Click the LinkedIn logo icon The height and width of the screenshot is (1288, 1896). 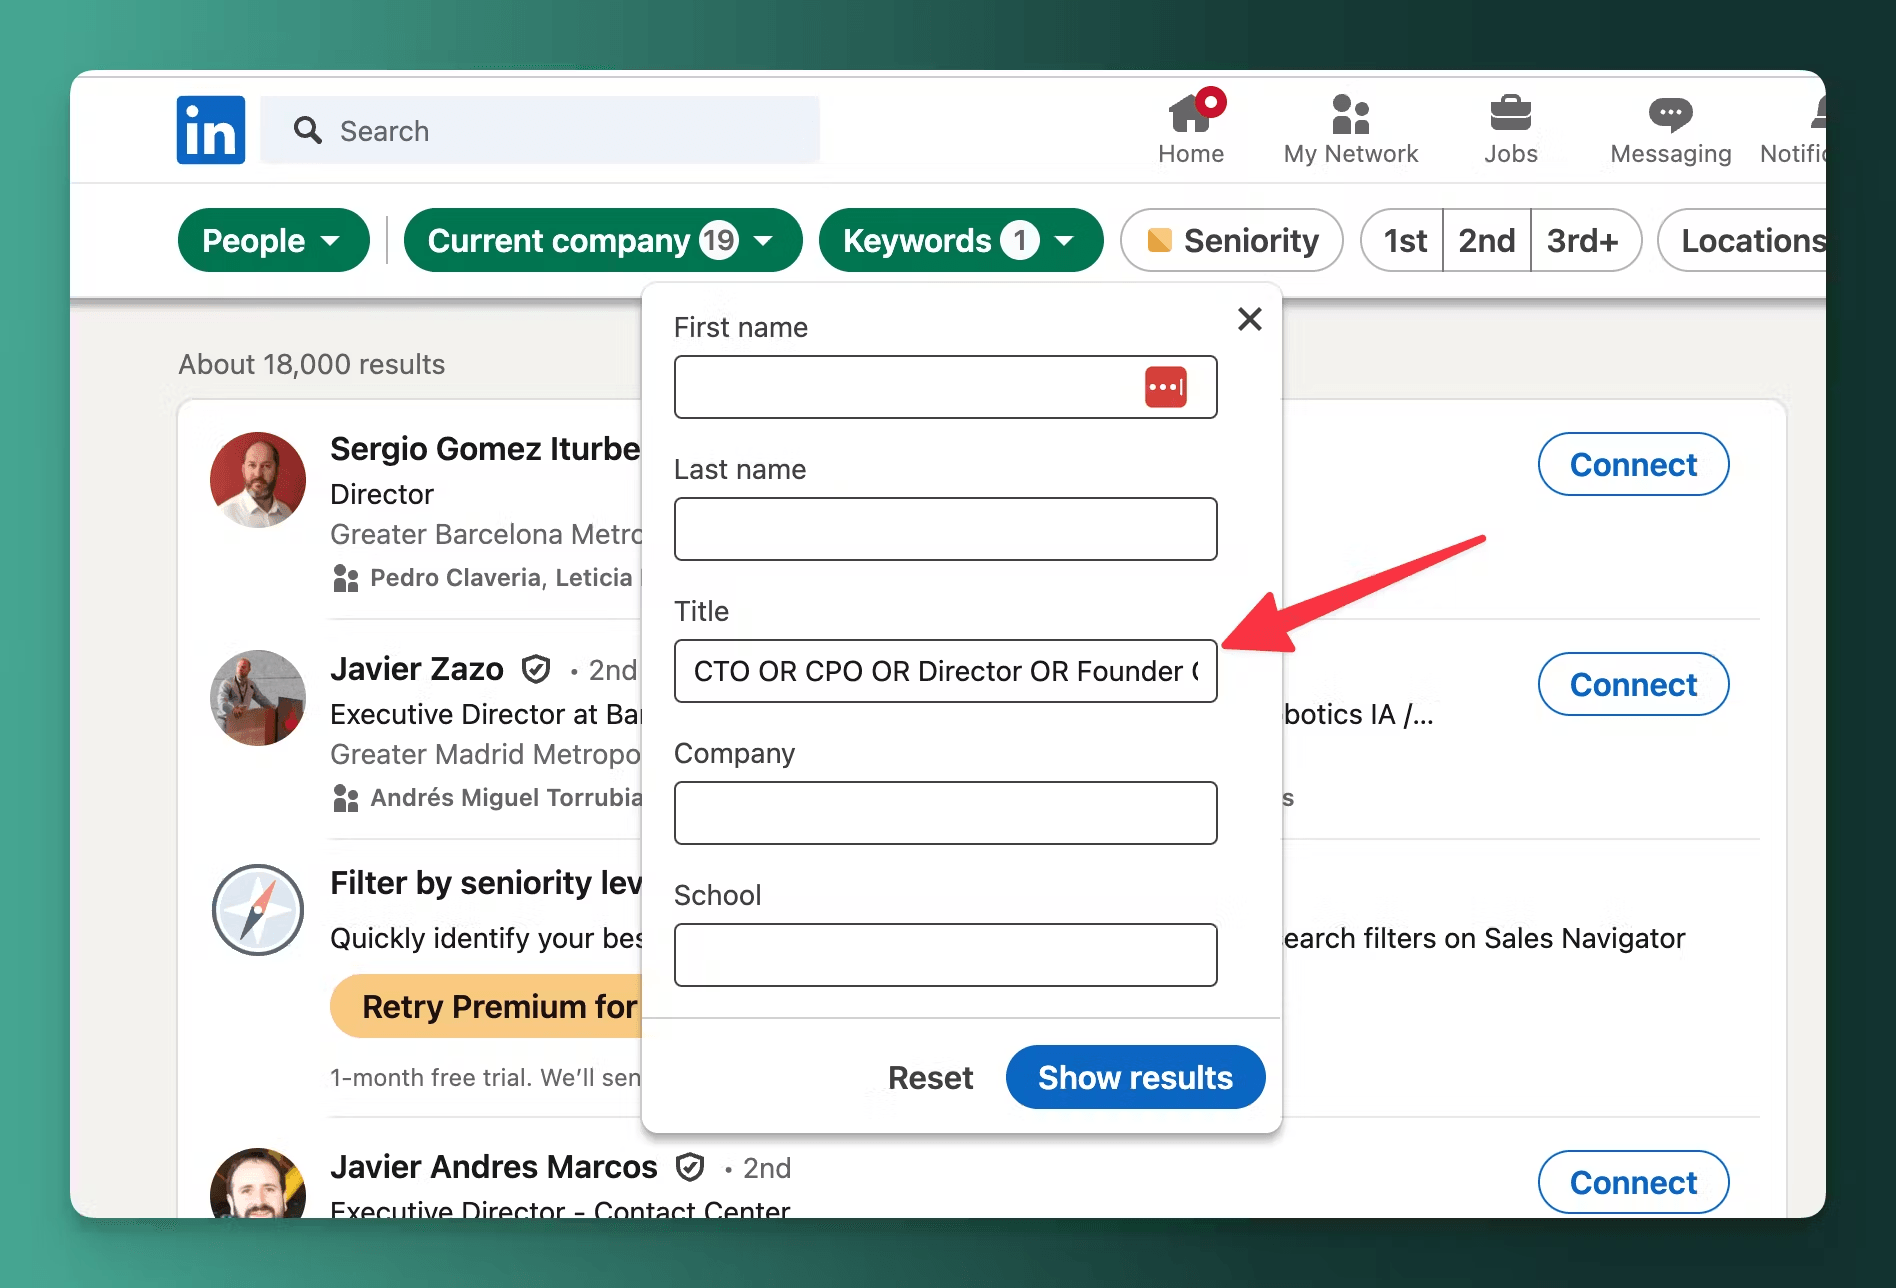[x=211, y=130]
